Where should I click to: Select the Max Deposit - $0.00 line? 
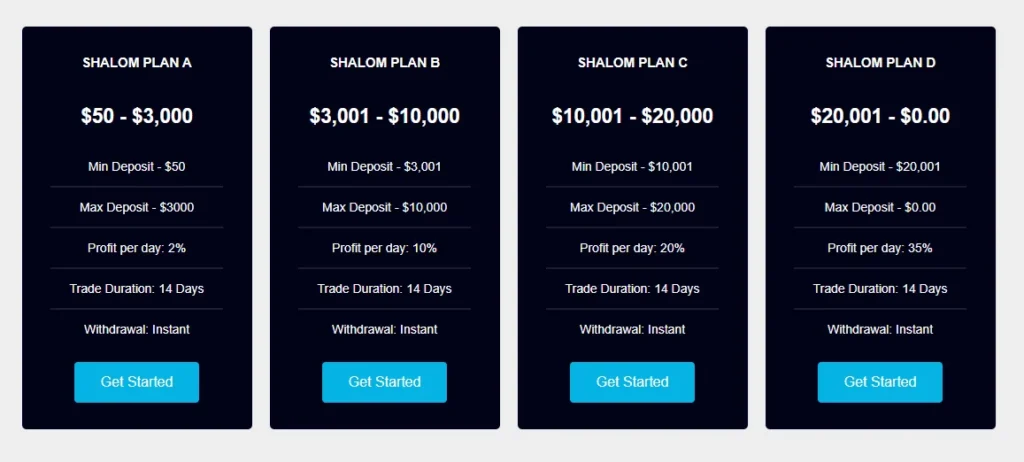(880, 208)
